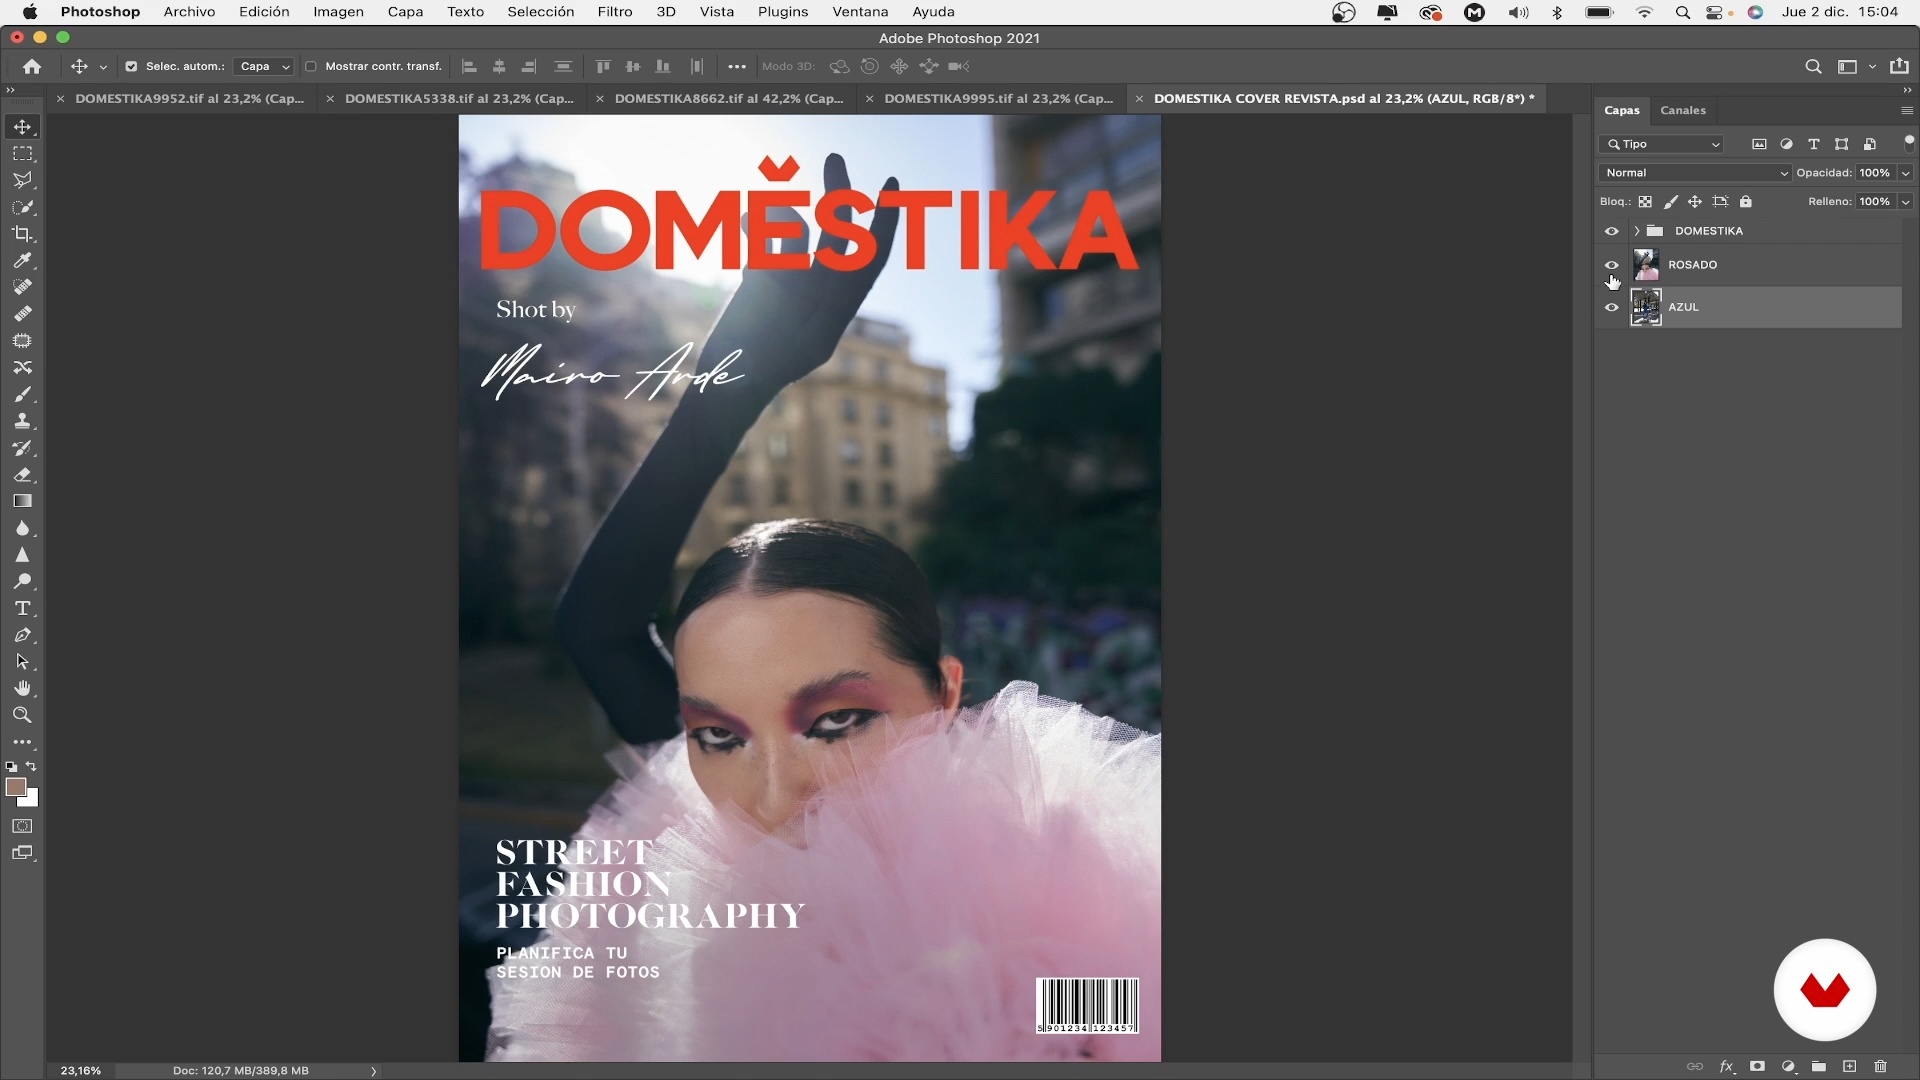The width and height of the screenshot is (1920, 1080).
Task: Toggle lock transparent pixels
Action: (x=1645, y=202)
